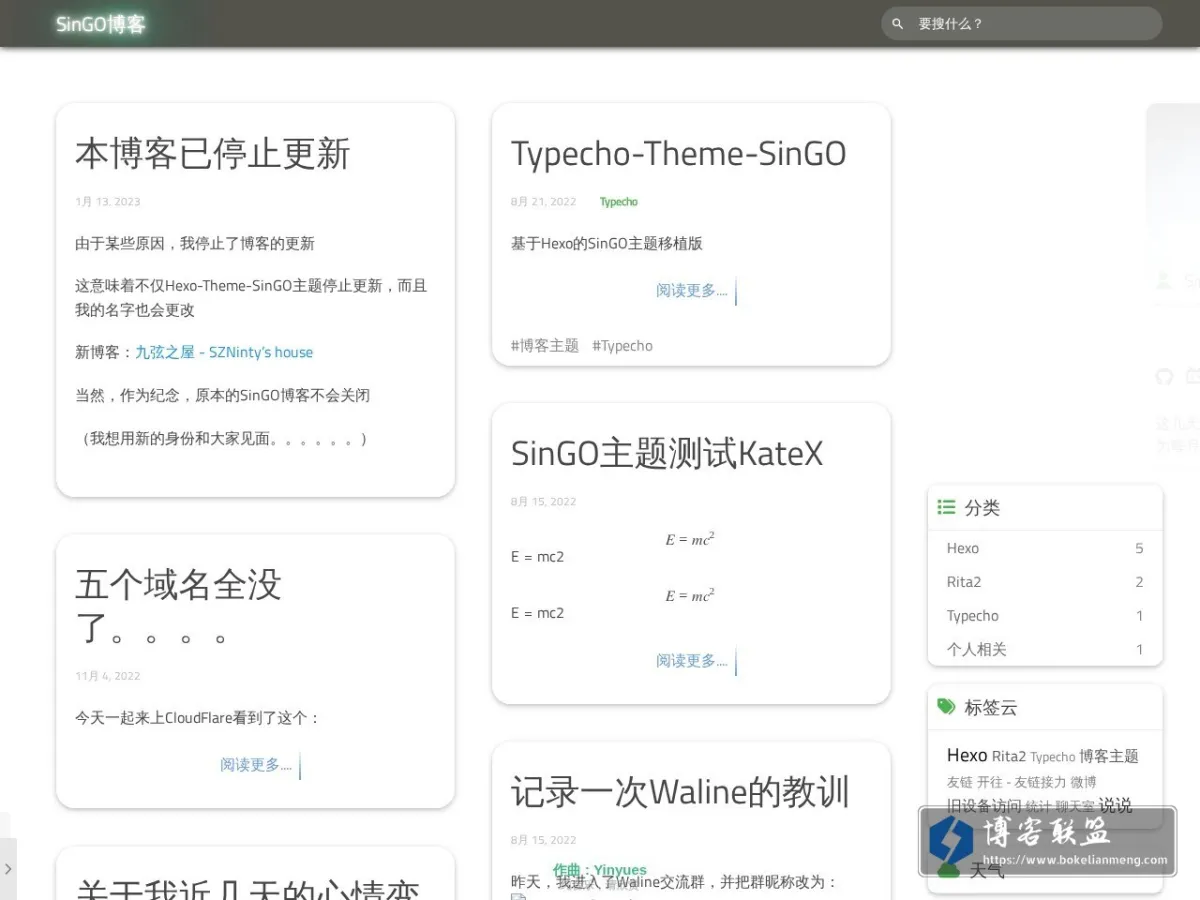Open the post 五个域名全没了
This screenshot has height=900, width=1200.
(x=179, y=606)
